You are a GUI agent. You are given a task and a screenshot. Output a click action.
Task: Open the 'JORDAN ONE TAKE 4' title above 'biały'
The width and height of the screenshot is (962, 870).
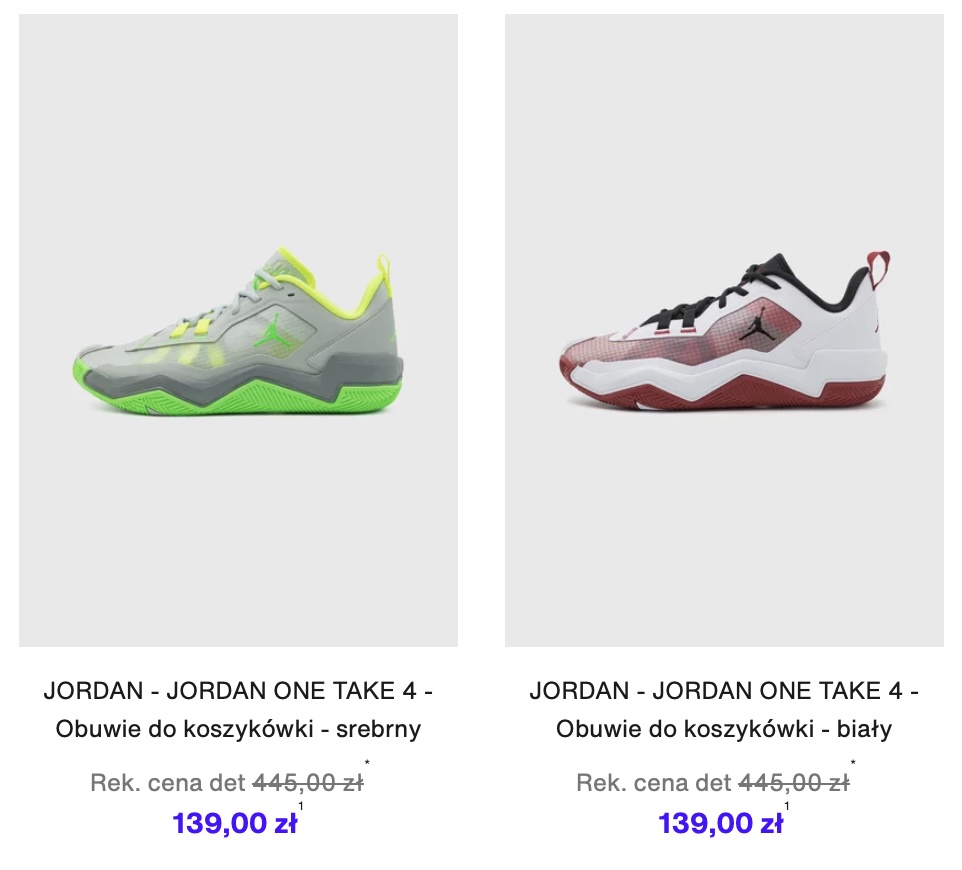click(777, 691)
